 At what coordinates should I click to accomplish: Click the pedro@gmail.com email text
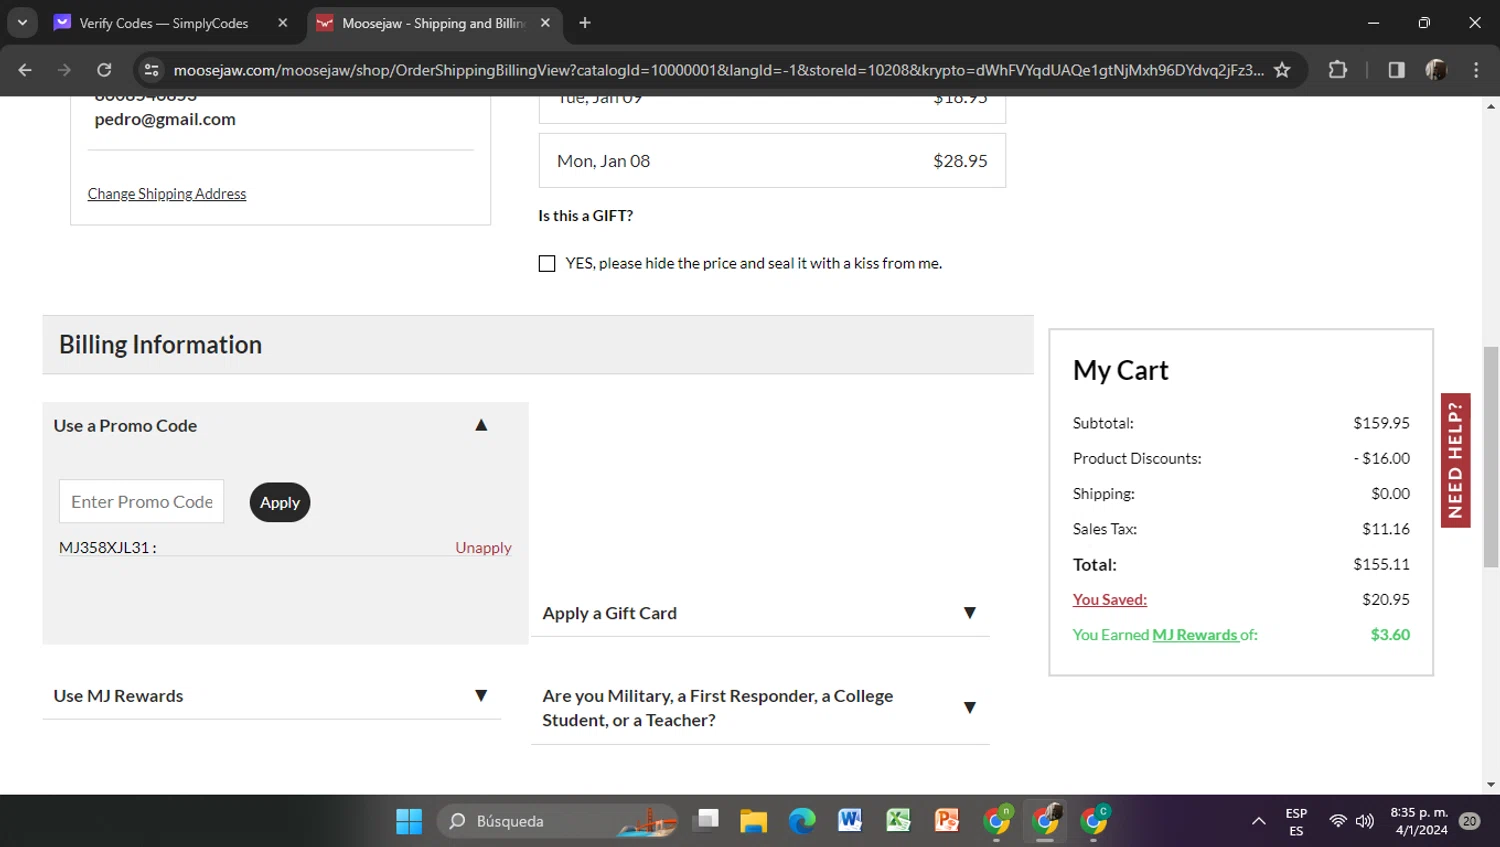[x=165, y=119]
